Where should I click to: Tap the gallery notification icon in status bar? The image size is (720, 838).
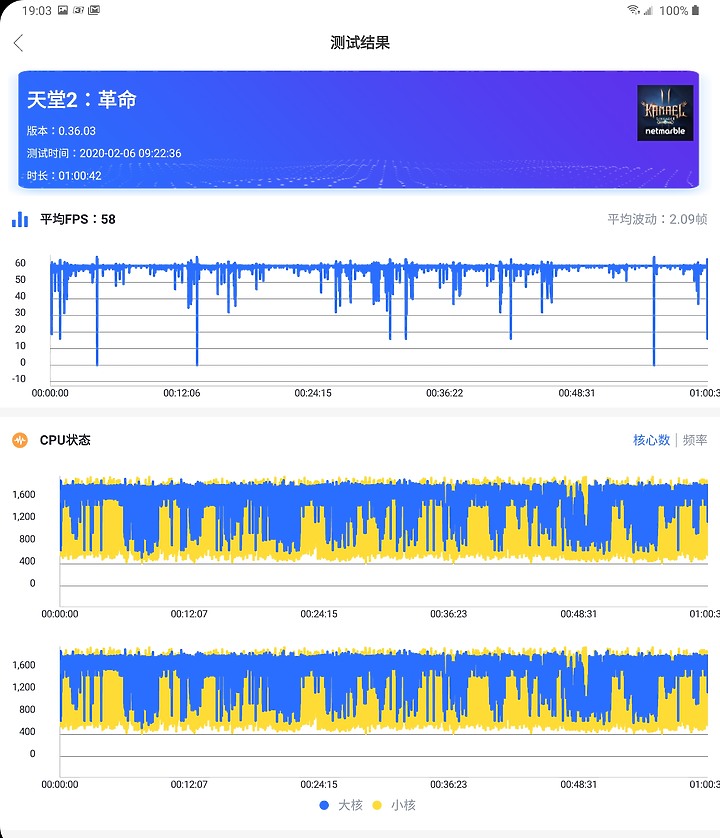click(63, 10)
